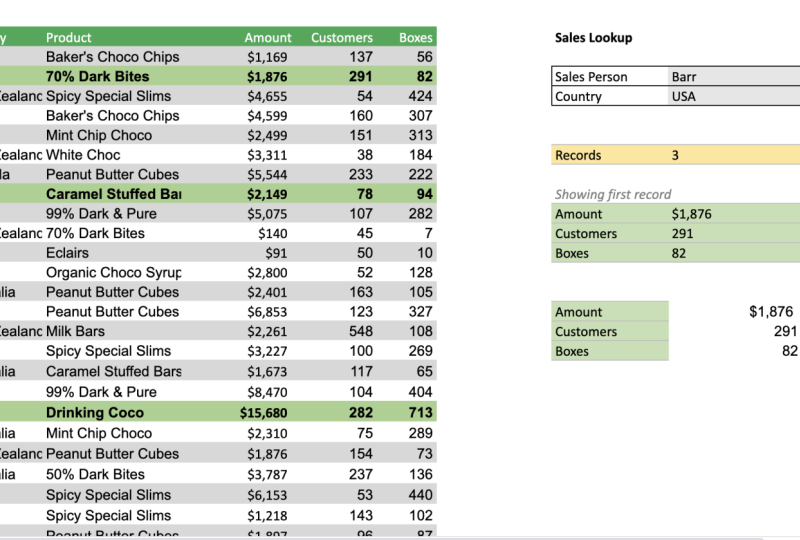The image size is (800, 540).
Task: Click the Product column header
Action: click(x=68, y=37)
